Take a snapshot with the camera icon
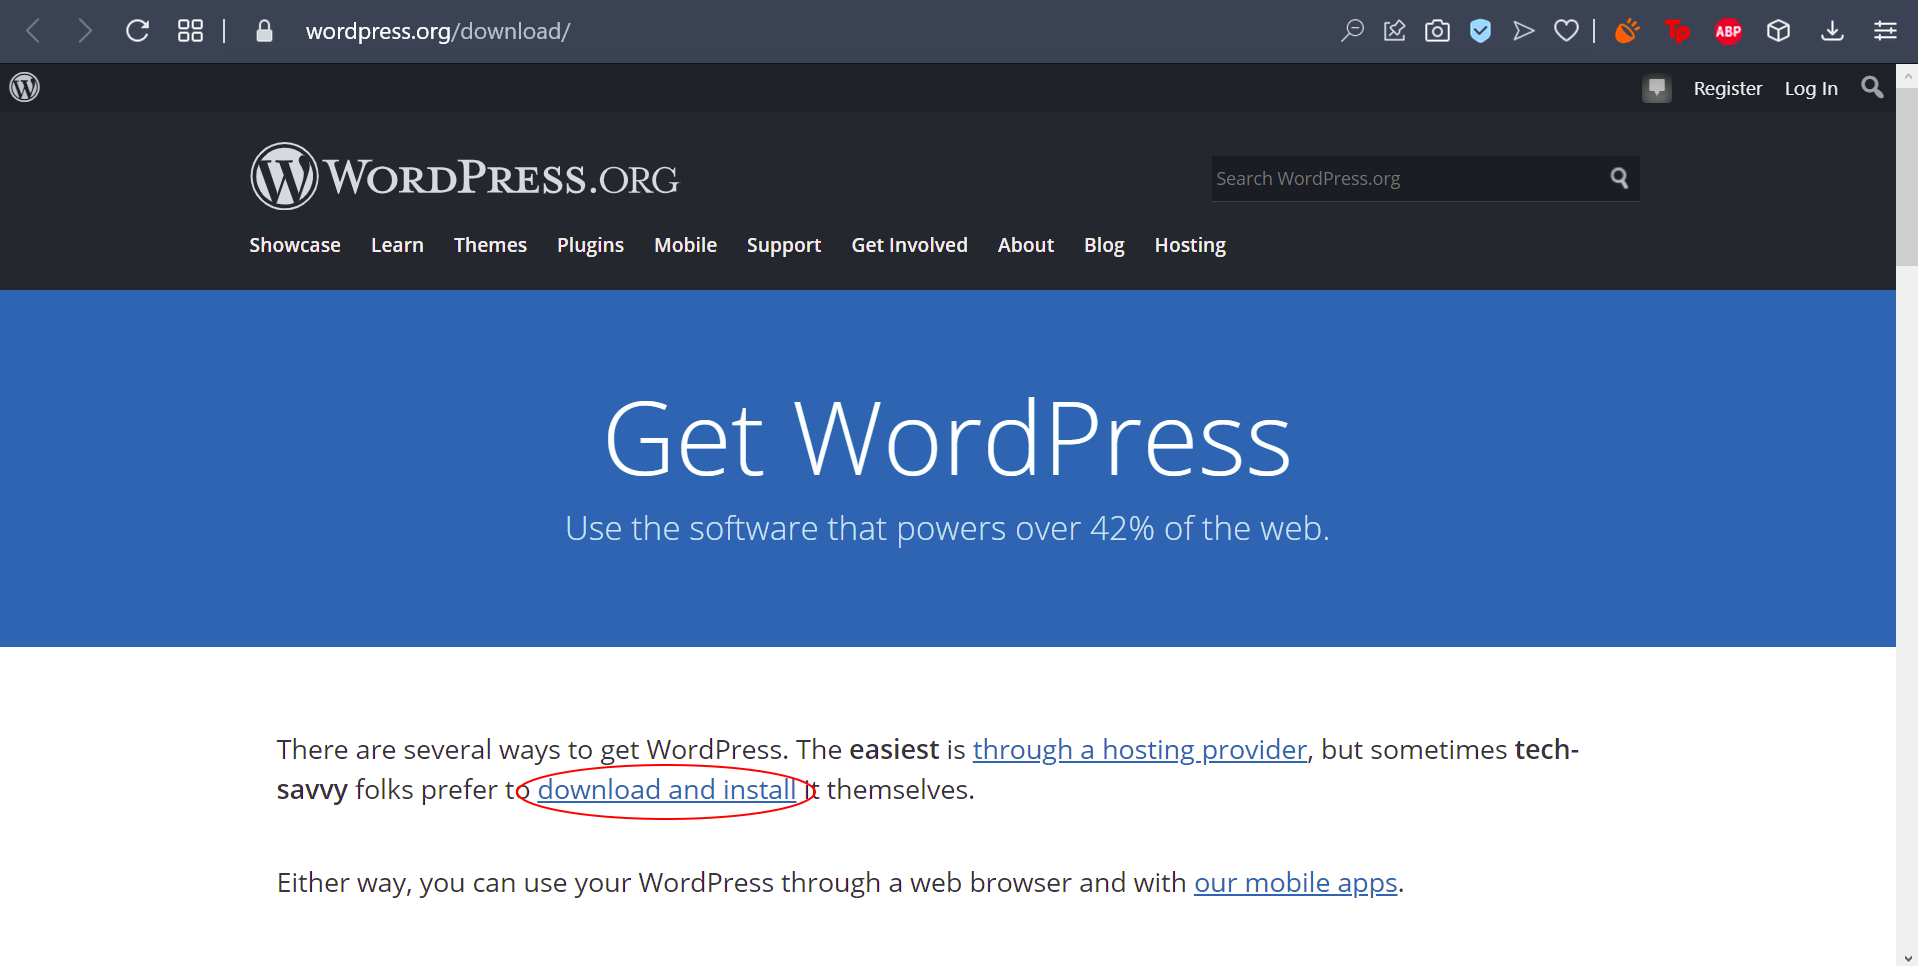 (x=1437, y=31)
